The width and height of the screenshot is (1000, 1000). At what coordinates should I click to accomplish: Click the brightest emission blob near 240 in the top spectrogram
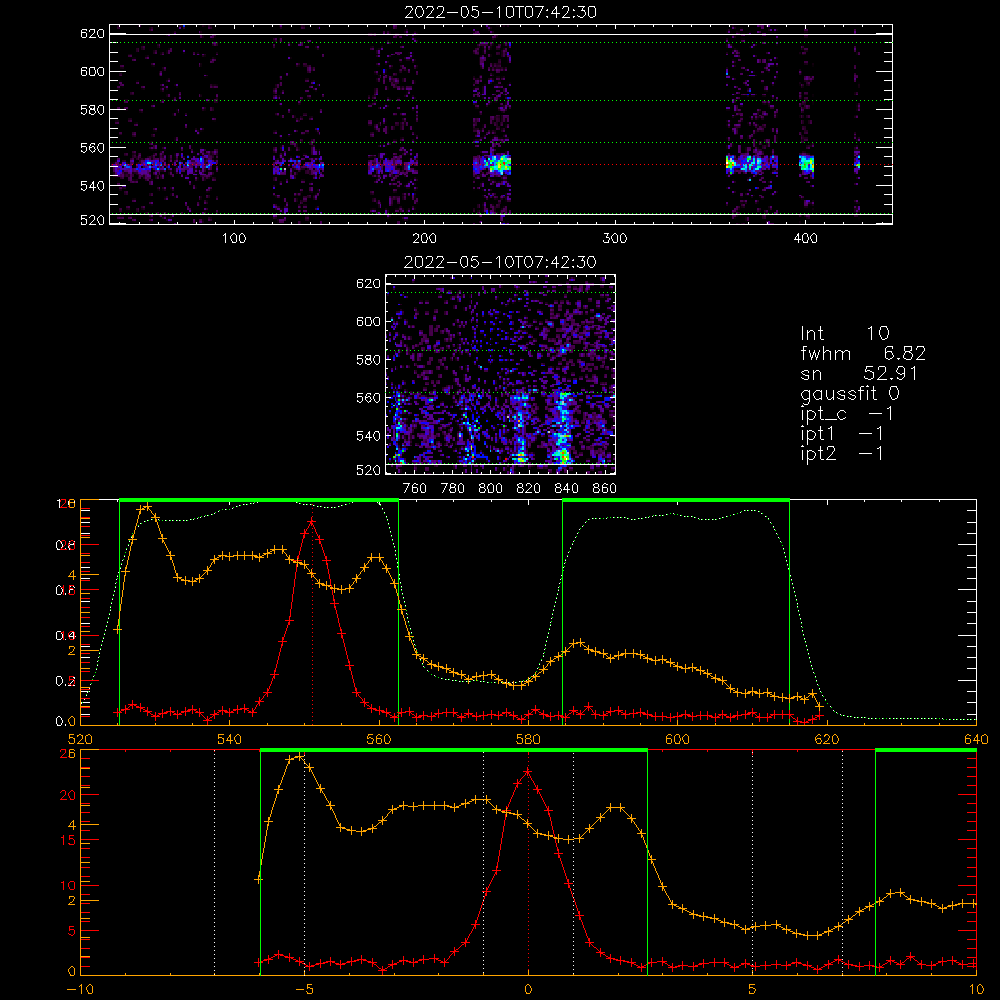(x=500, y=165)
